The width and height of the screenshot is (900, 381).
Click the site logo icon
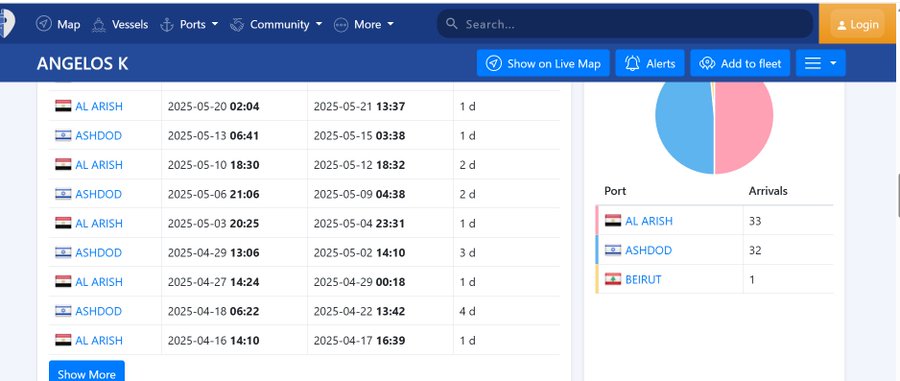(7, 24)
